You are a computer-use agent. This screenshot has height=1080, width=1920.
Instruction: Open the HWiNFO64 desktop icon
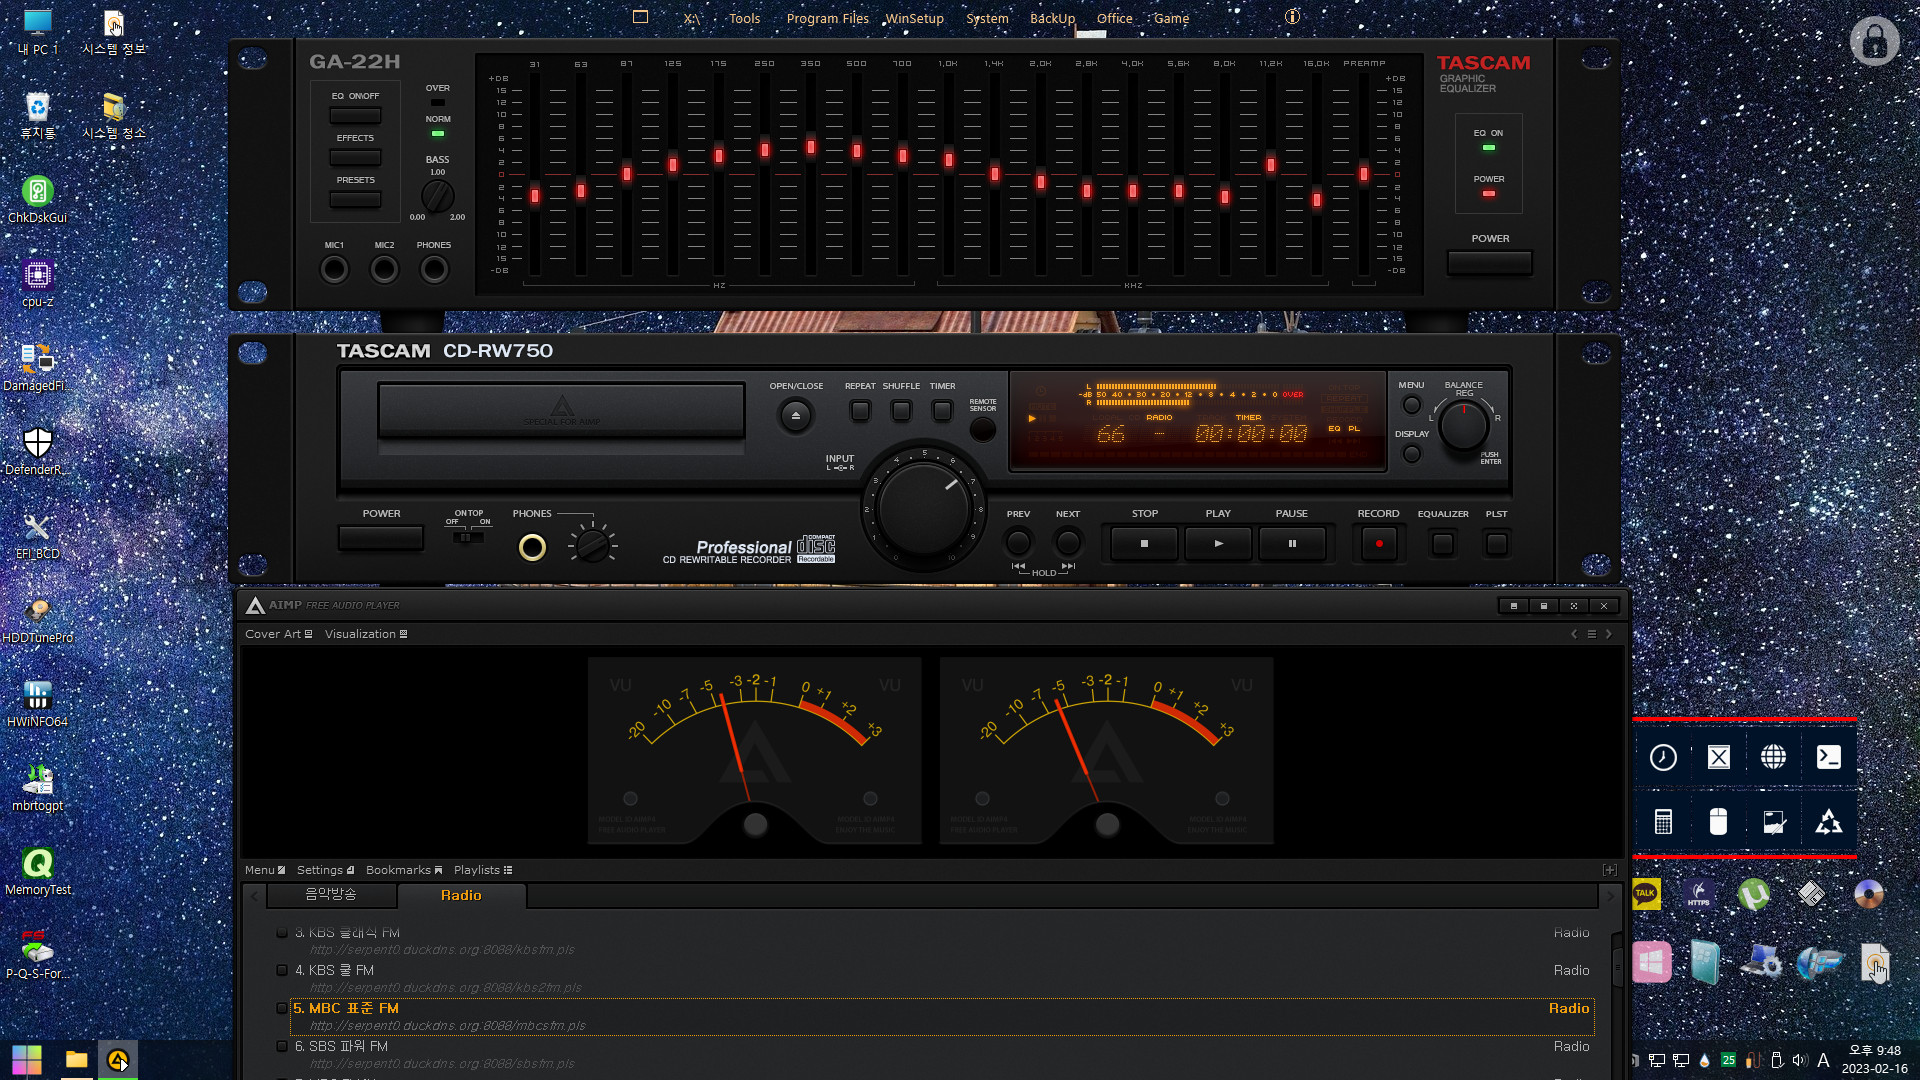pos(37,702)
